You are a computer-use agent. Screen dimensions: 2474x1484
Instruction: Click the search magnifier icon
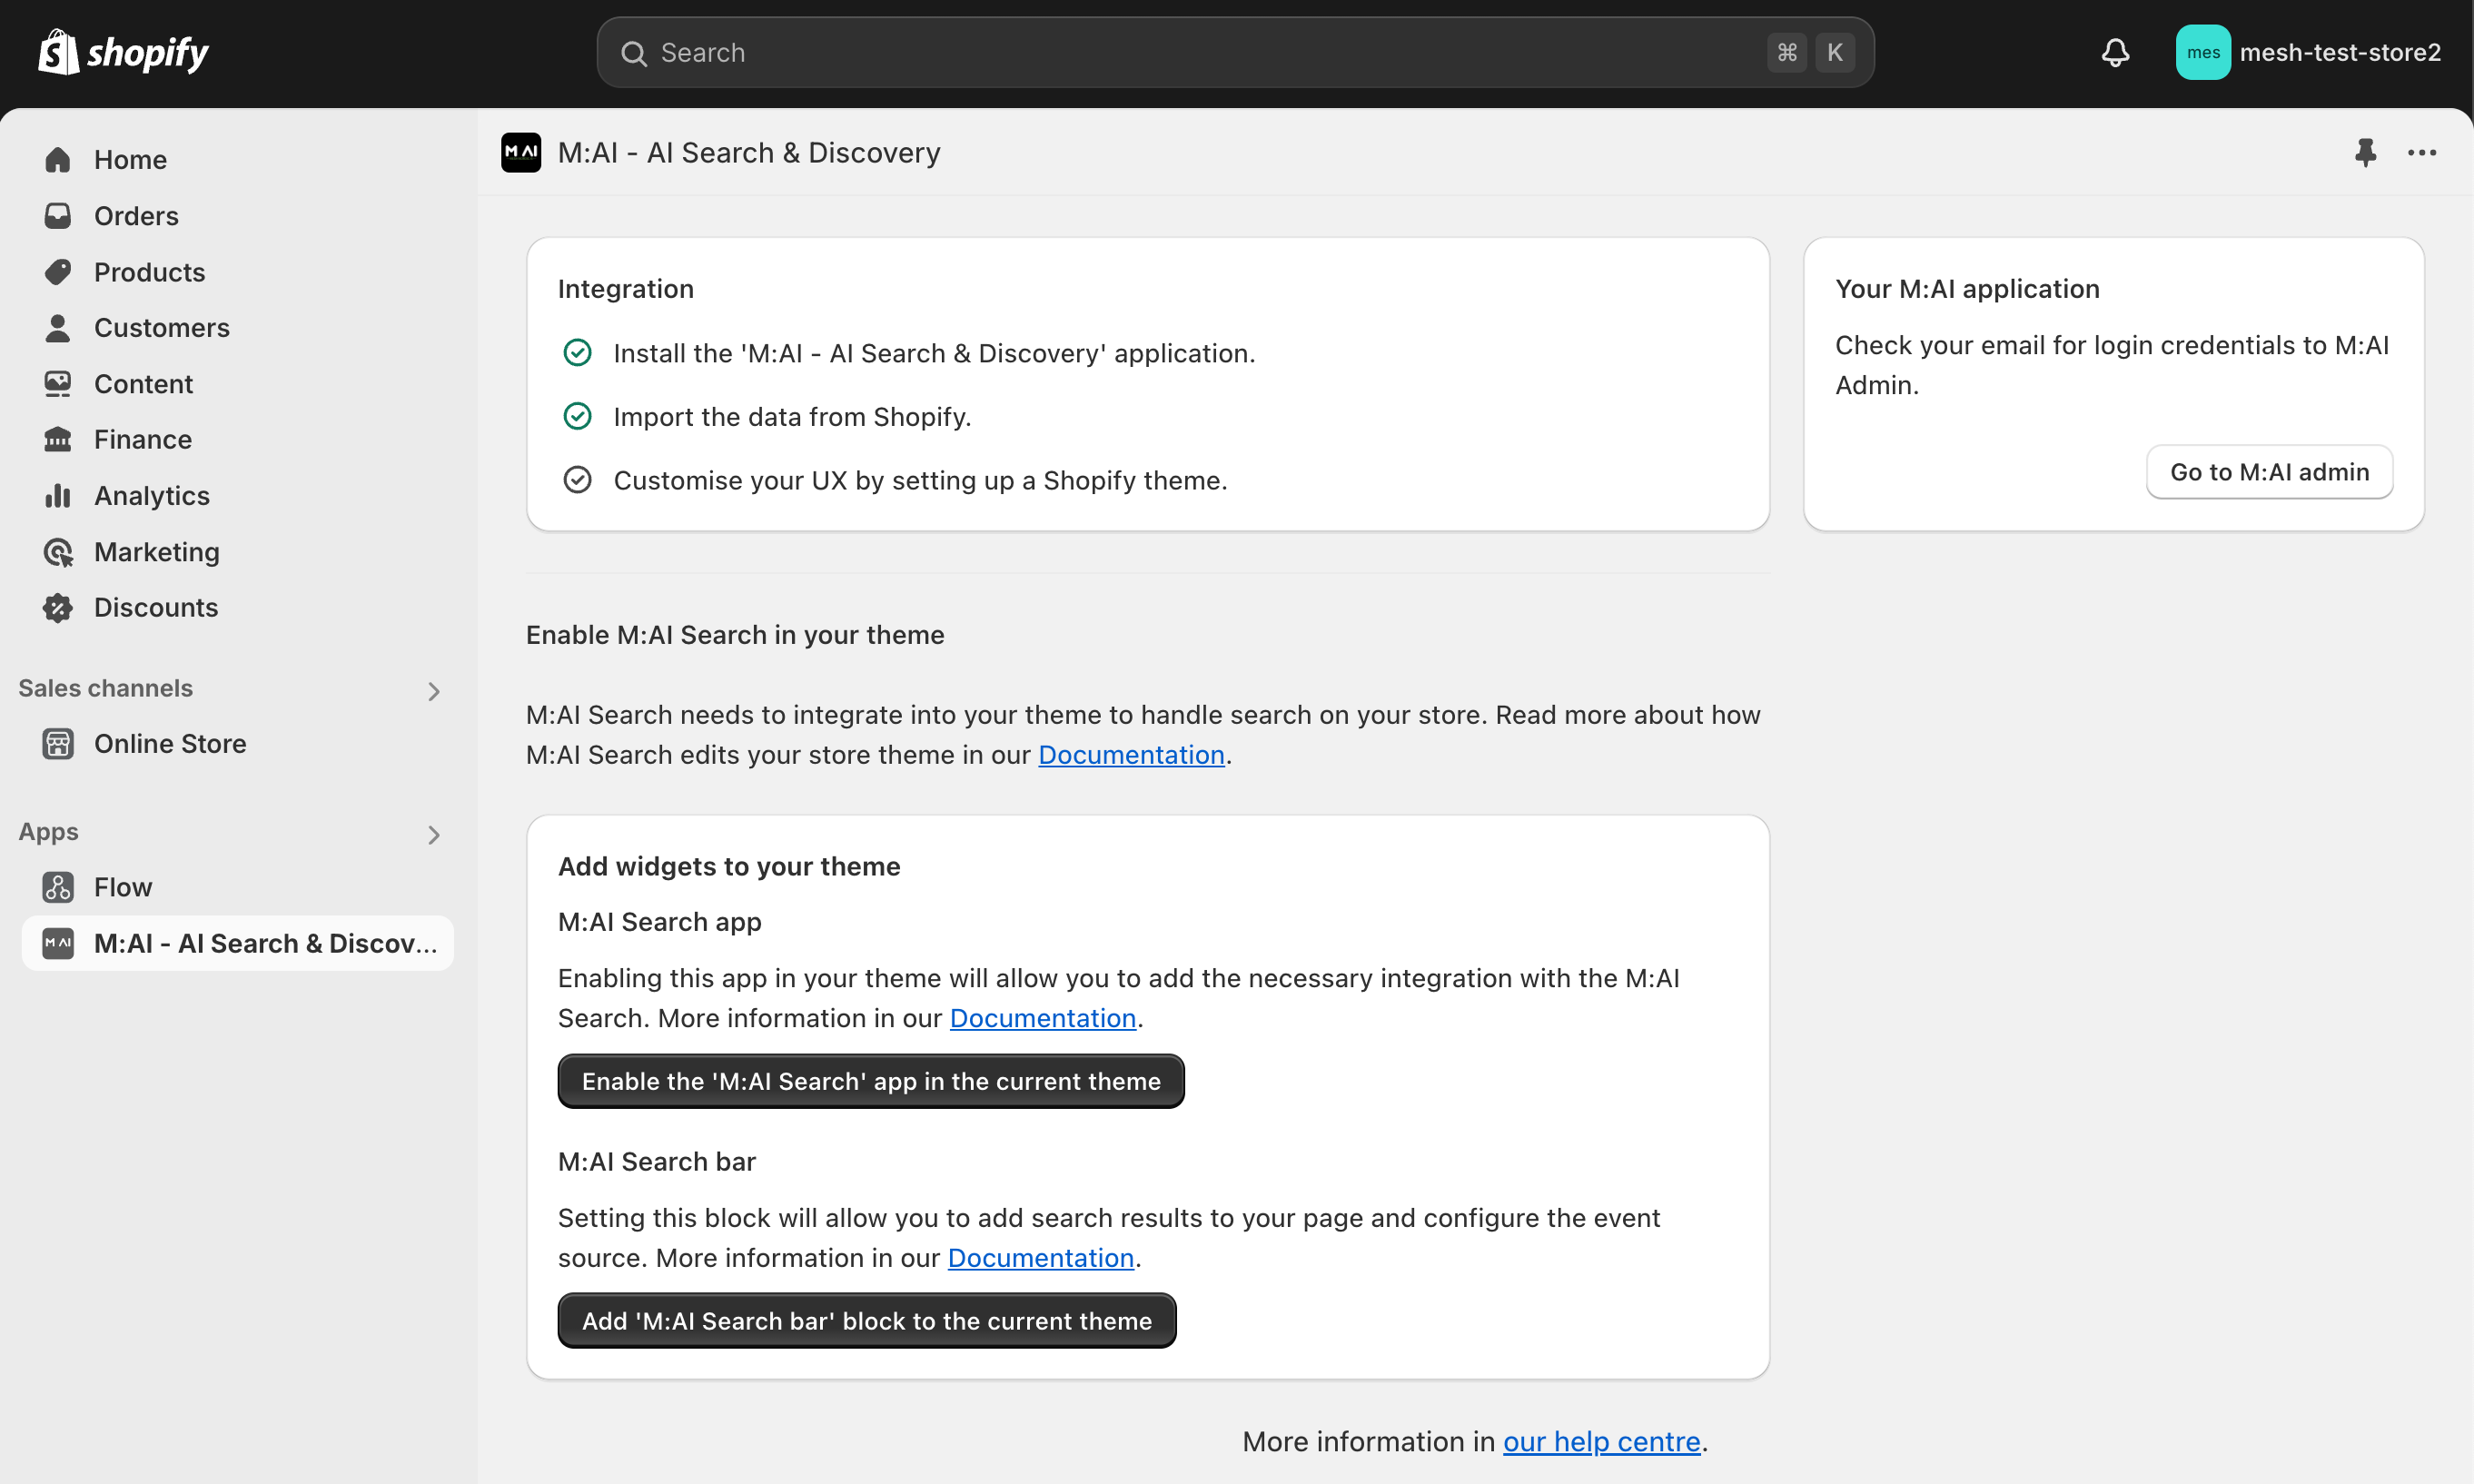coord(634,53)
